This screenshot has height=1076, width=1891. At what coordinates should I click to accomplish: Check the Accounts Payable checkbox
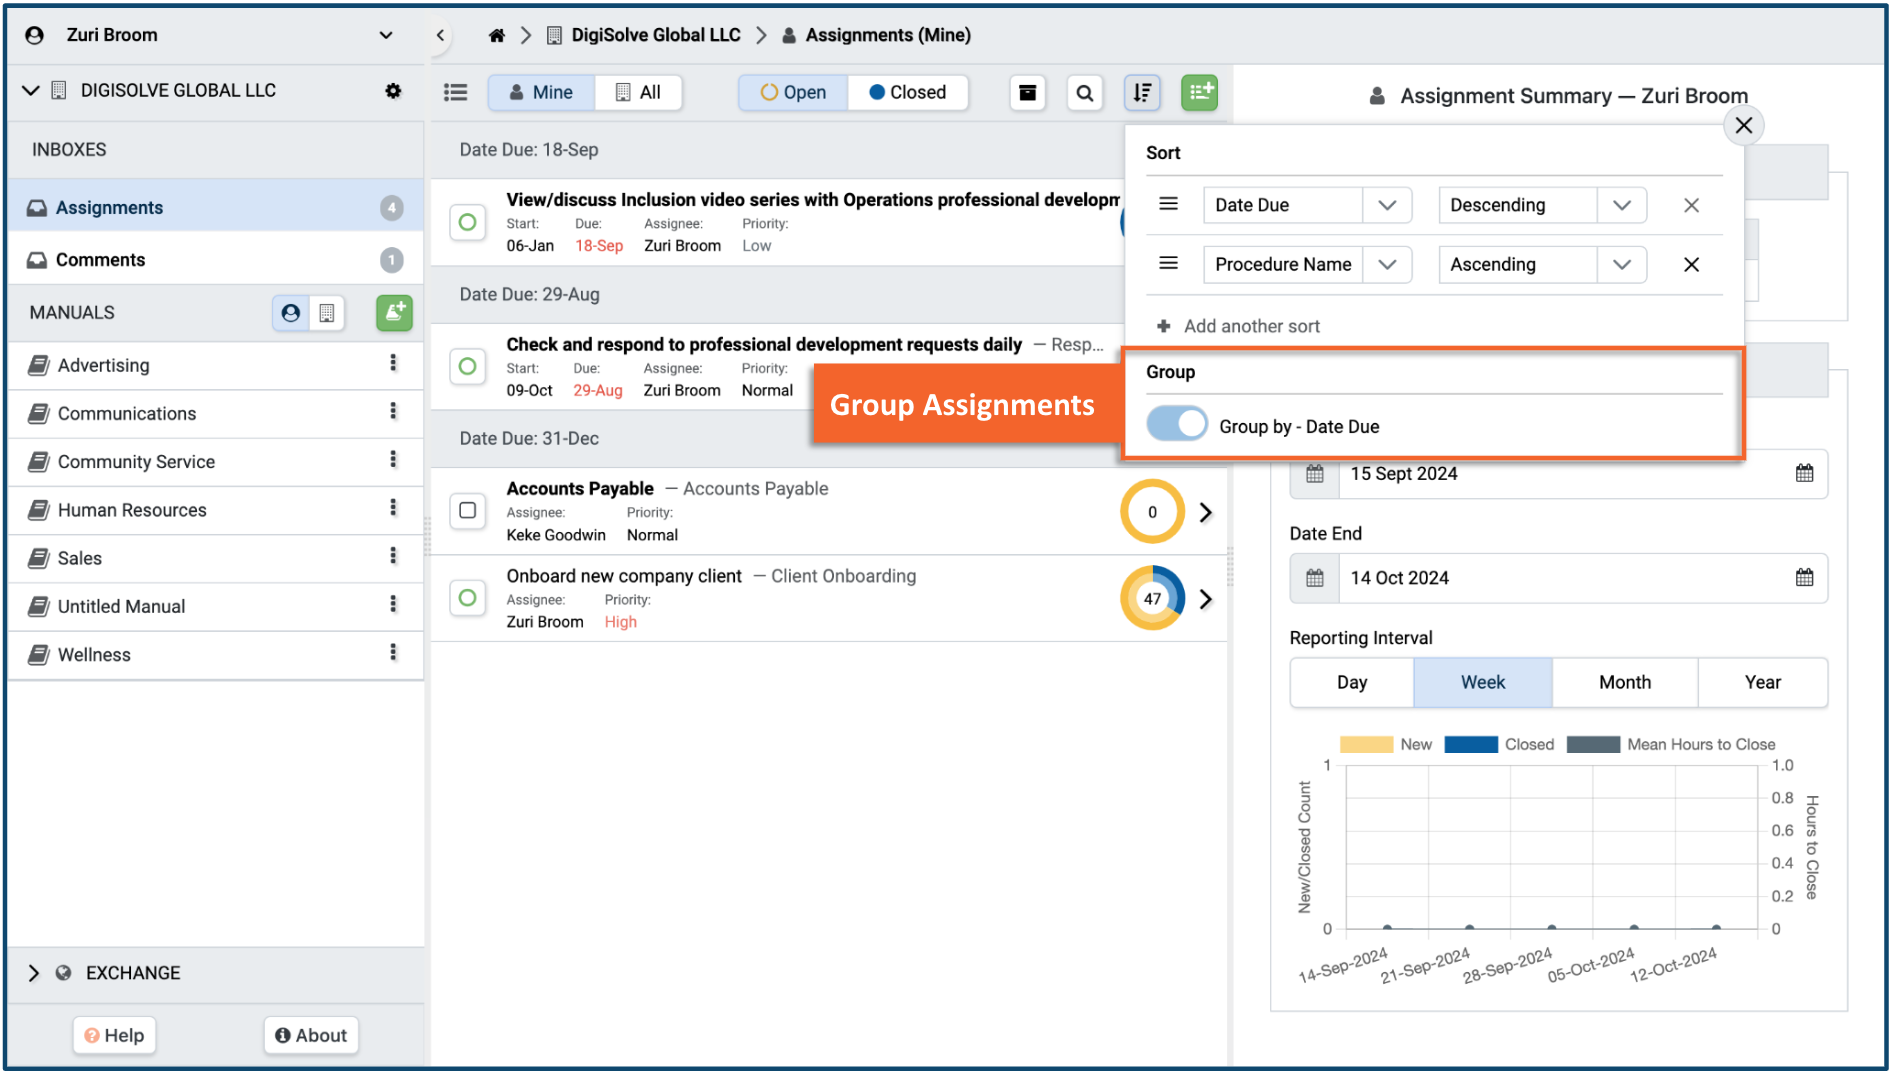coord(467,511)
